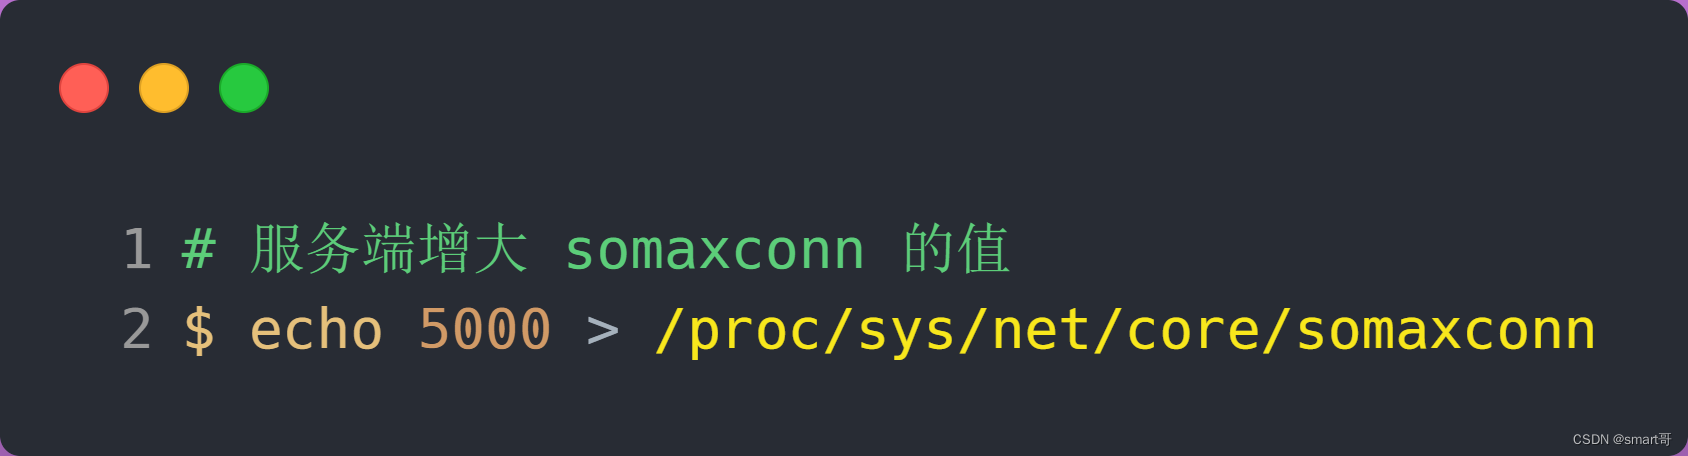Click the net segment of the path

click(1041, 330)
